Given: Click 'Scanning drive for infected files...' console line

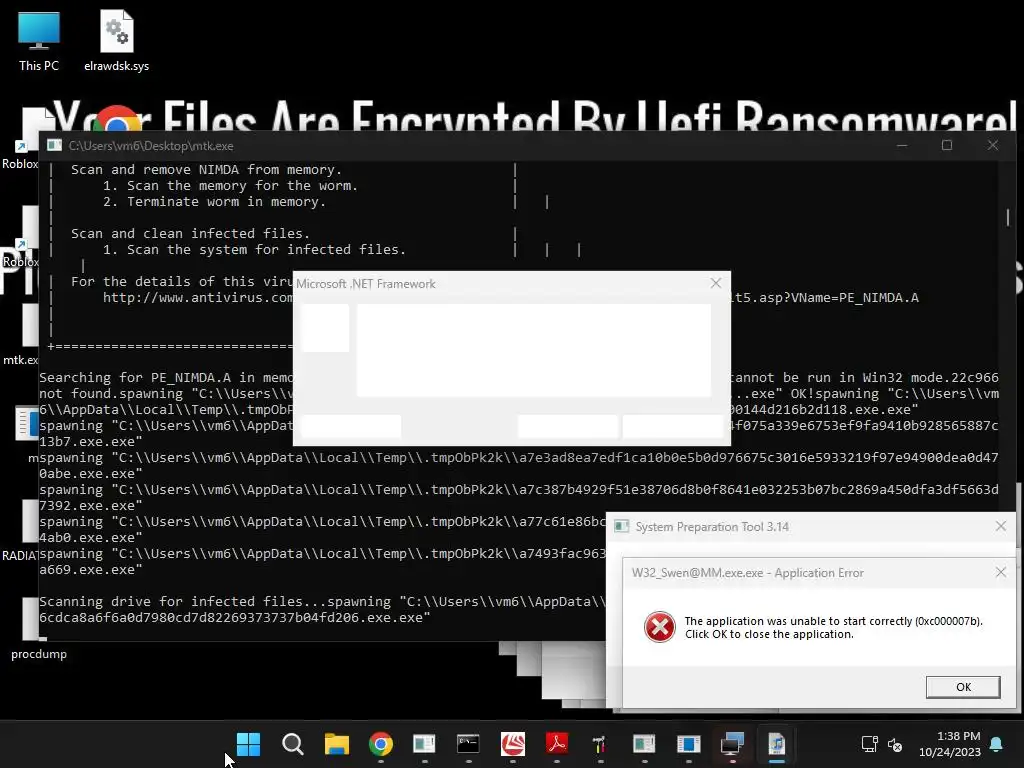Looking at the screenshot, I should click(182, 601).
